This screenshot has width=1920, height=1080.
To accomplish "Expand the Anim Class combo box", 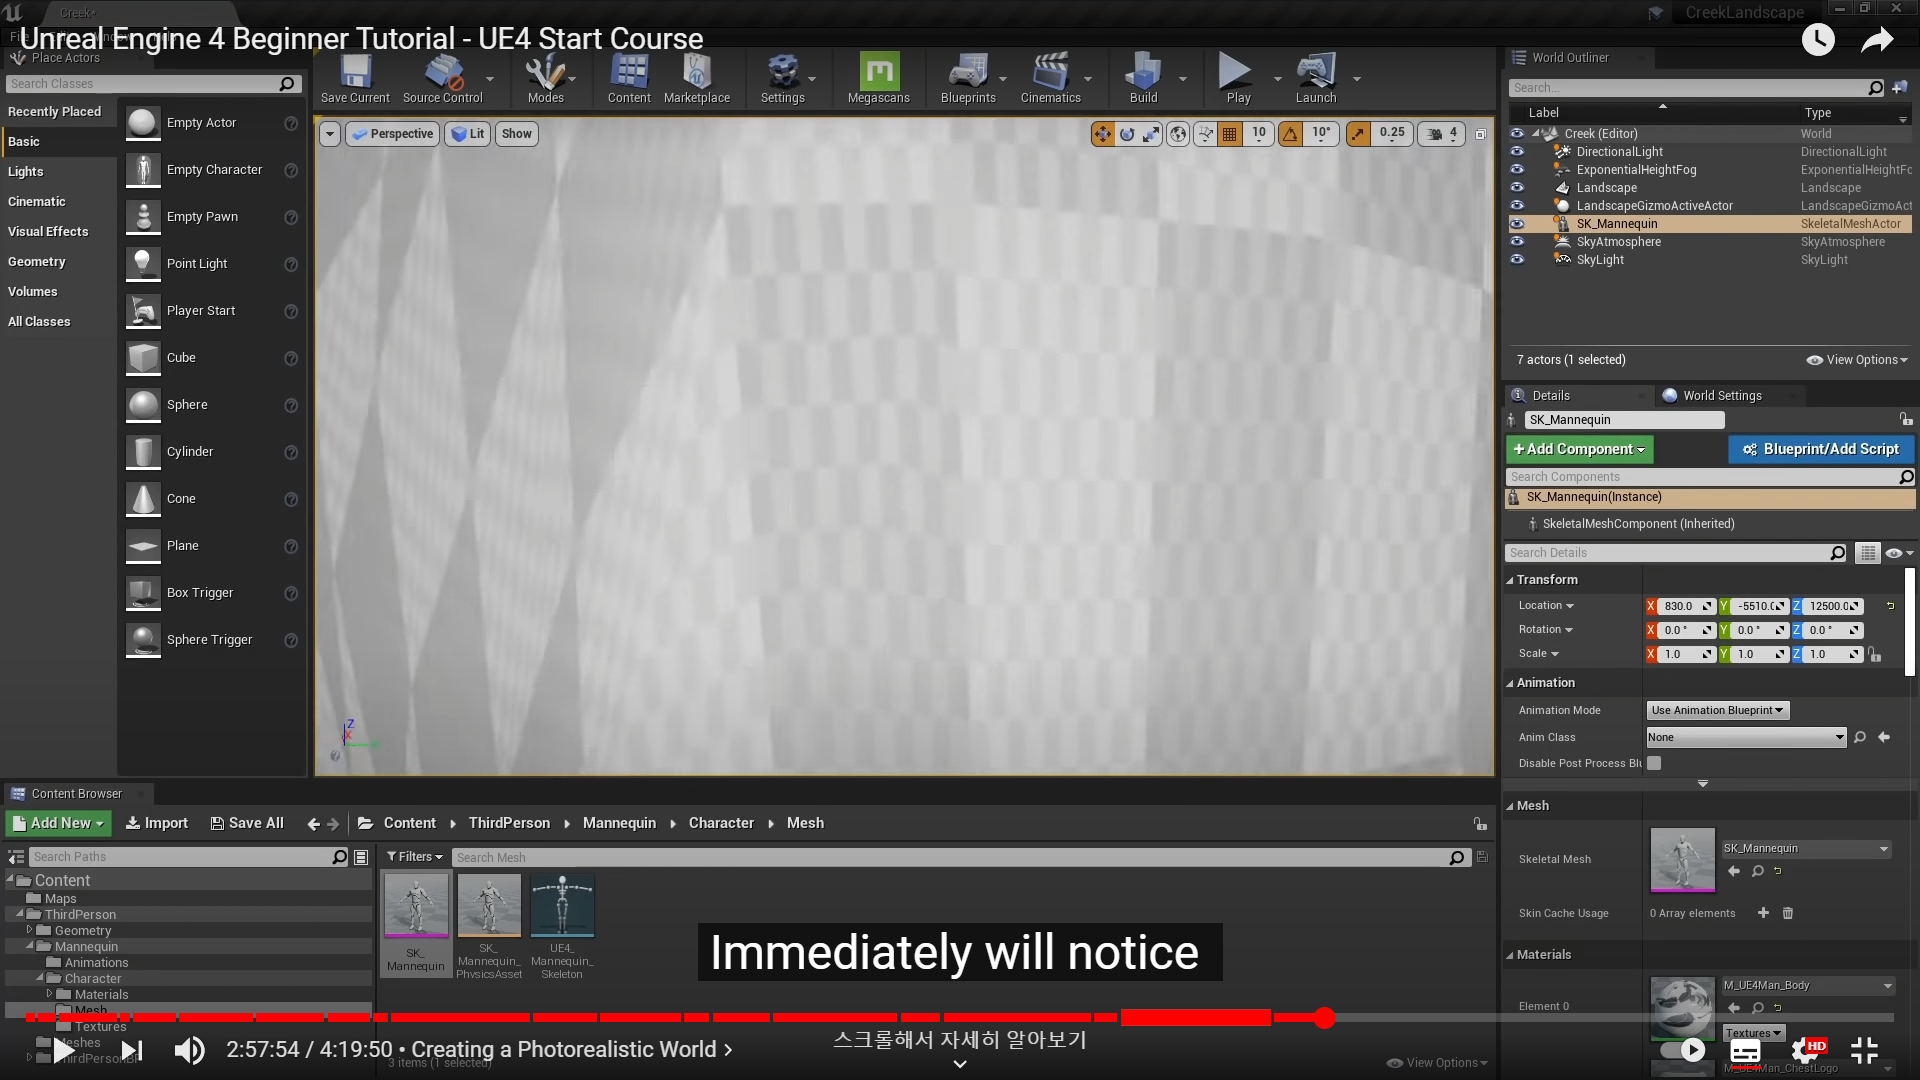I will click(1745, 737).
